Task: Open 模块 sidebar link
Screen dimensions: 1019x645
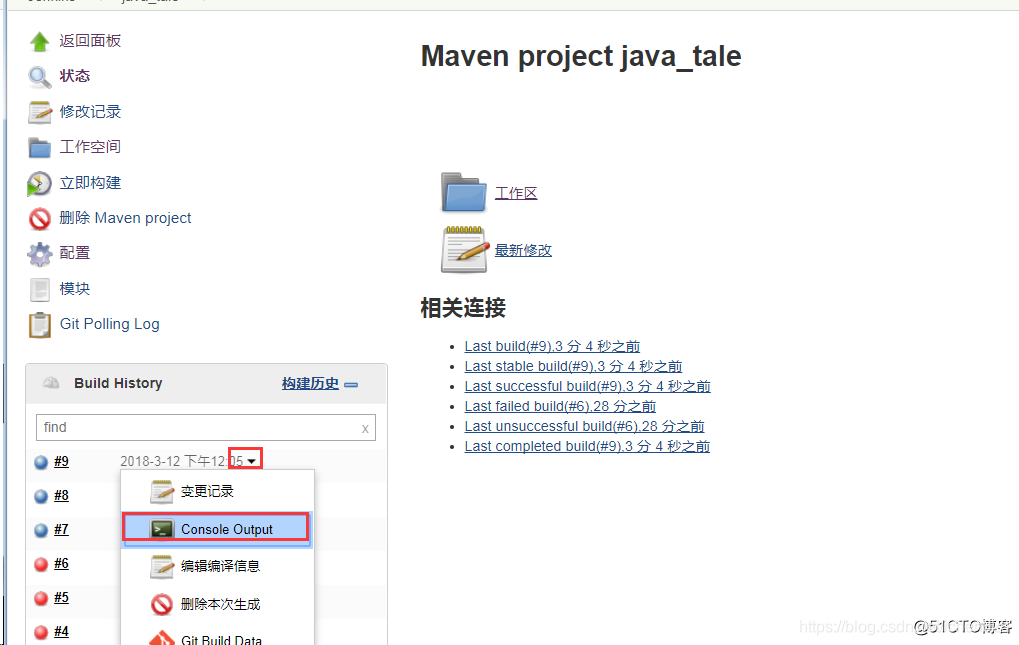Action: tap(75, 288)
